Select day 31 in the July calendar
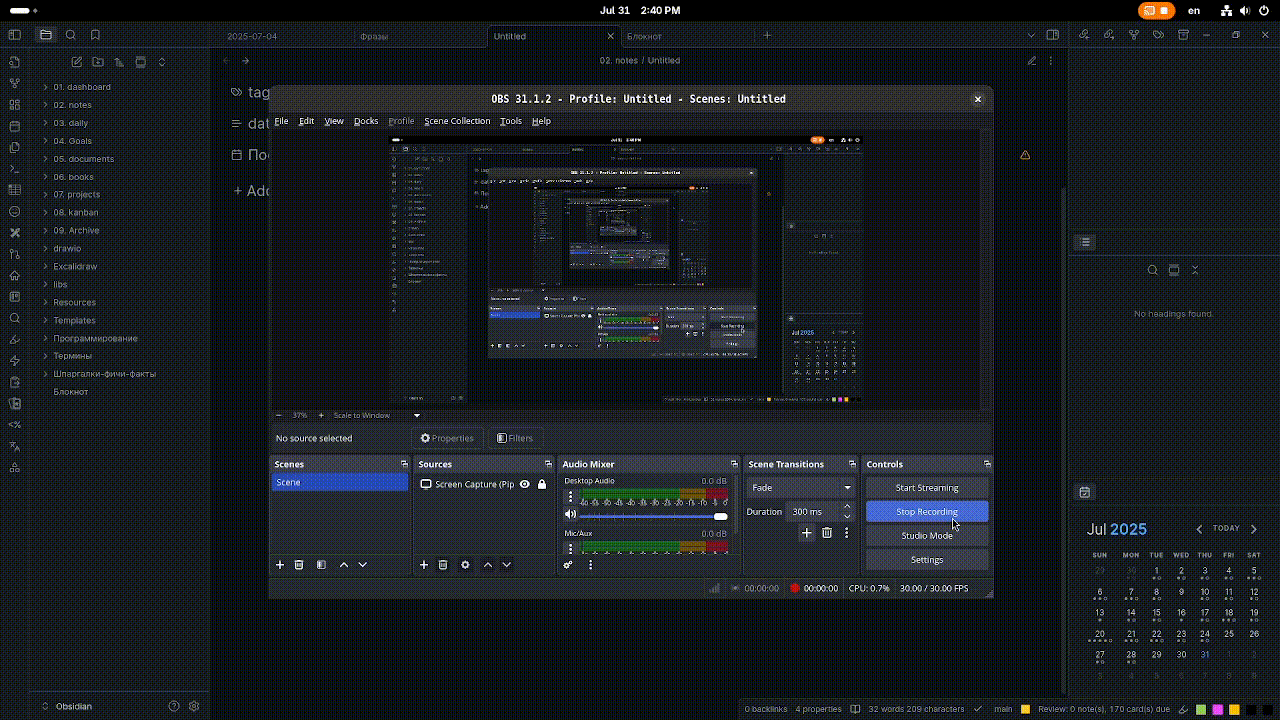This screenshot has width=1280, height=720. [1205, 655]
